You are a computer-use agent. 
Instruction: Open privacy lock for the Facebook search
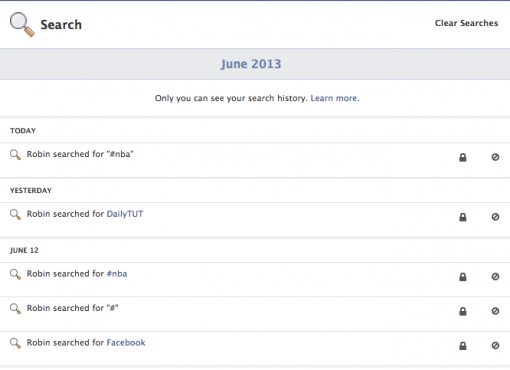pyautogui.click(x=463, y=346)
